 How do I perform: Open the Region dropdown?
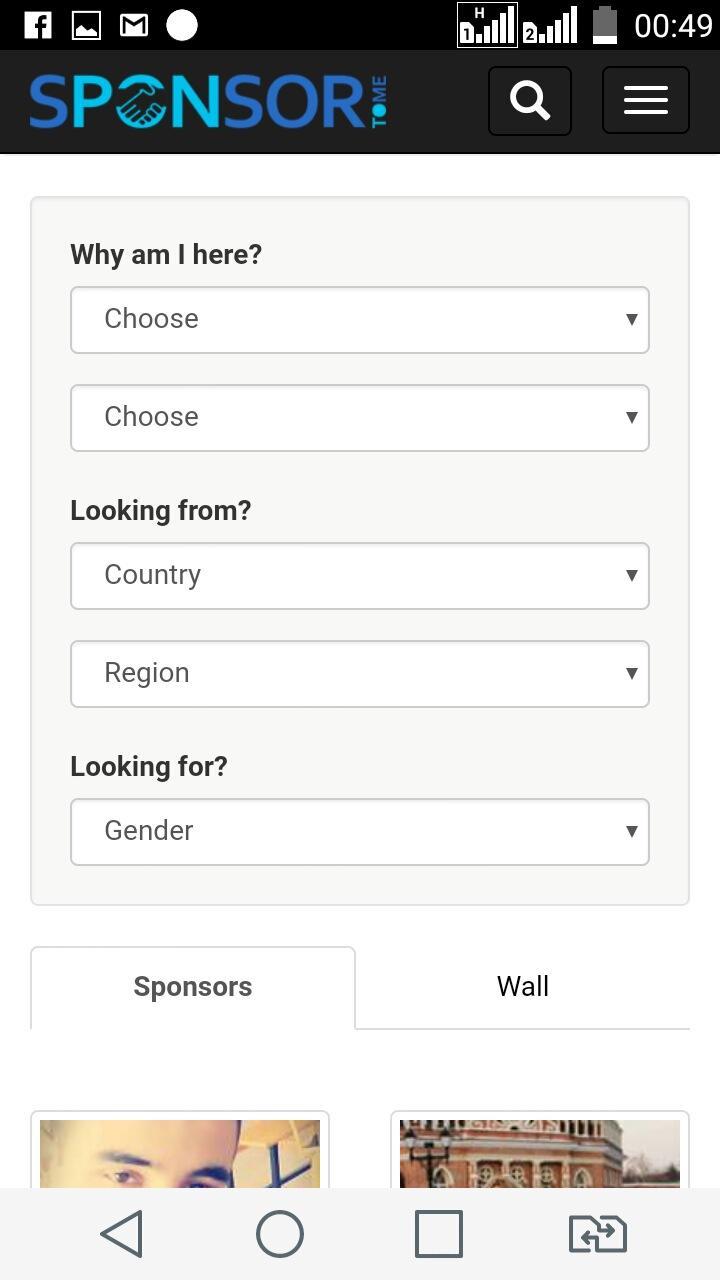pyautogui.click(x=360, y=674)
